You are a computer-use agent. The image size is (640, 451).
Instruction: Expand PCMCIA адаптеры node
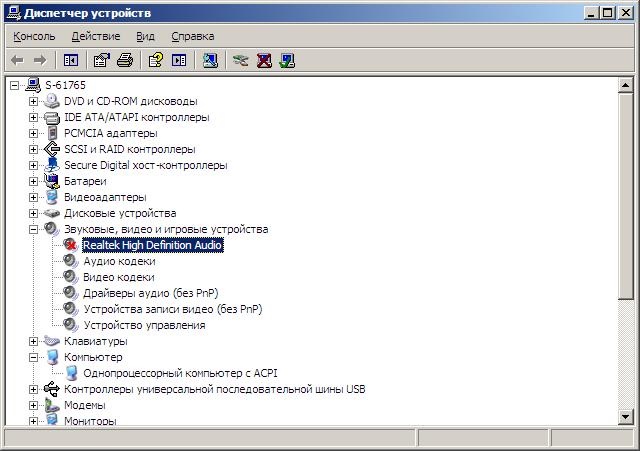point(33,133)
